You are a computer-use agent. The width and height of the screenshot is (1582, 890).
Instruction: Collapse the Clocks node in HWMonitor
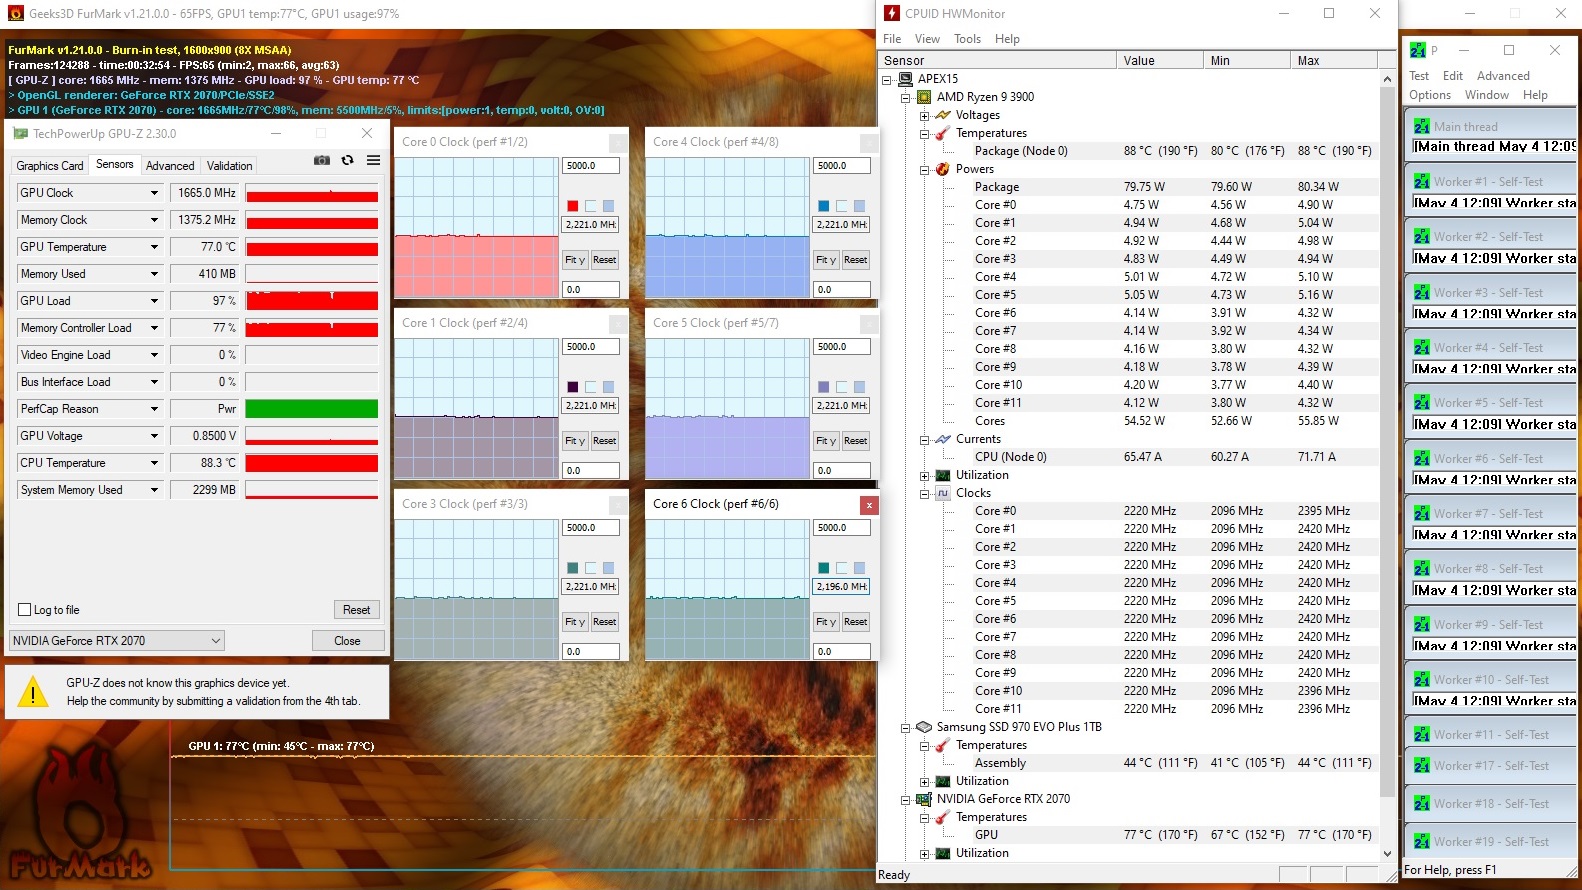pyautogui.click(x=925, y=494)
